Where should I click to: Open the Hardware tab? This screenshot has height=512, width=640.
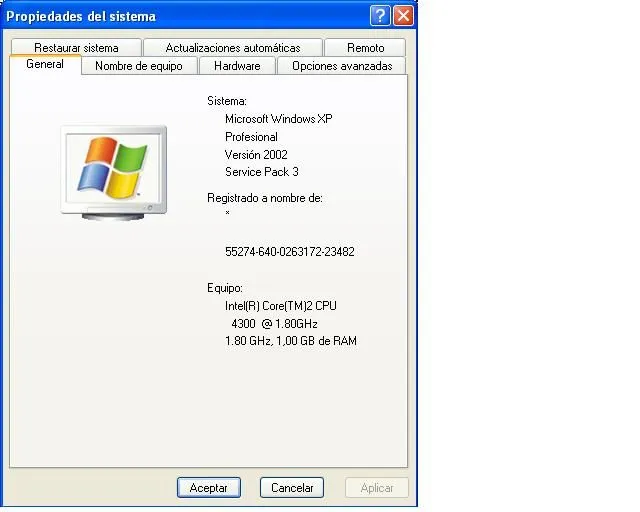click(x=237, y=66)
